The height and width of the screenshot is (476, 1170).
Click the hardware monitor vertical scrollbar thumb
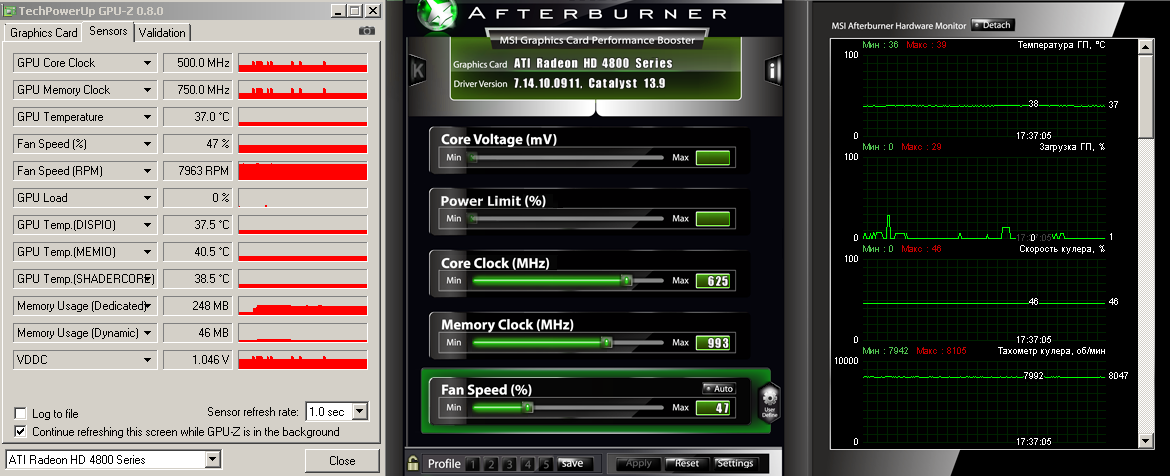click(1146, 95)
